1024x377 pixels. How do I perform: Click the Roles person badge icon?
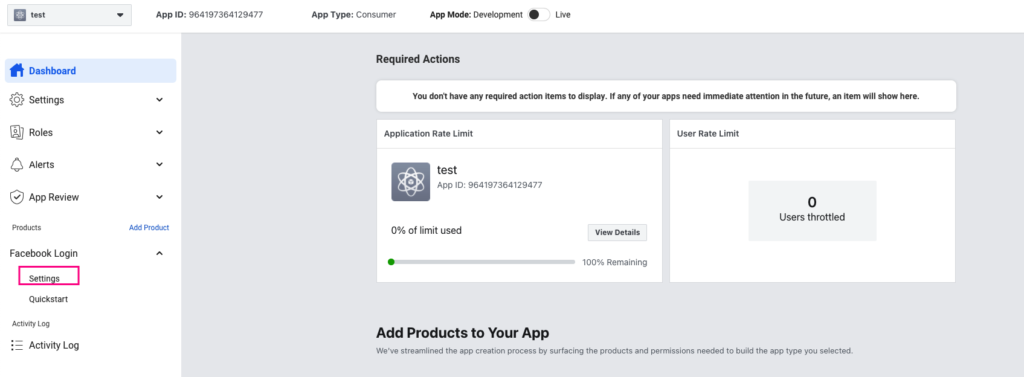point(17,132)
